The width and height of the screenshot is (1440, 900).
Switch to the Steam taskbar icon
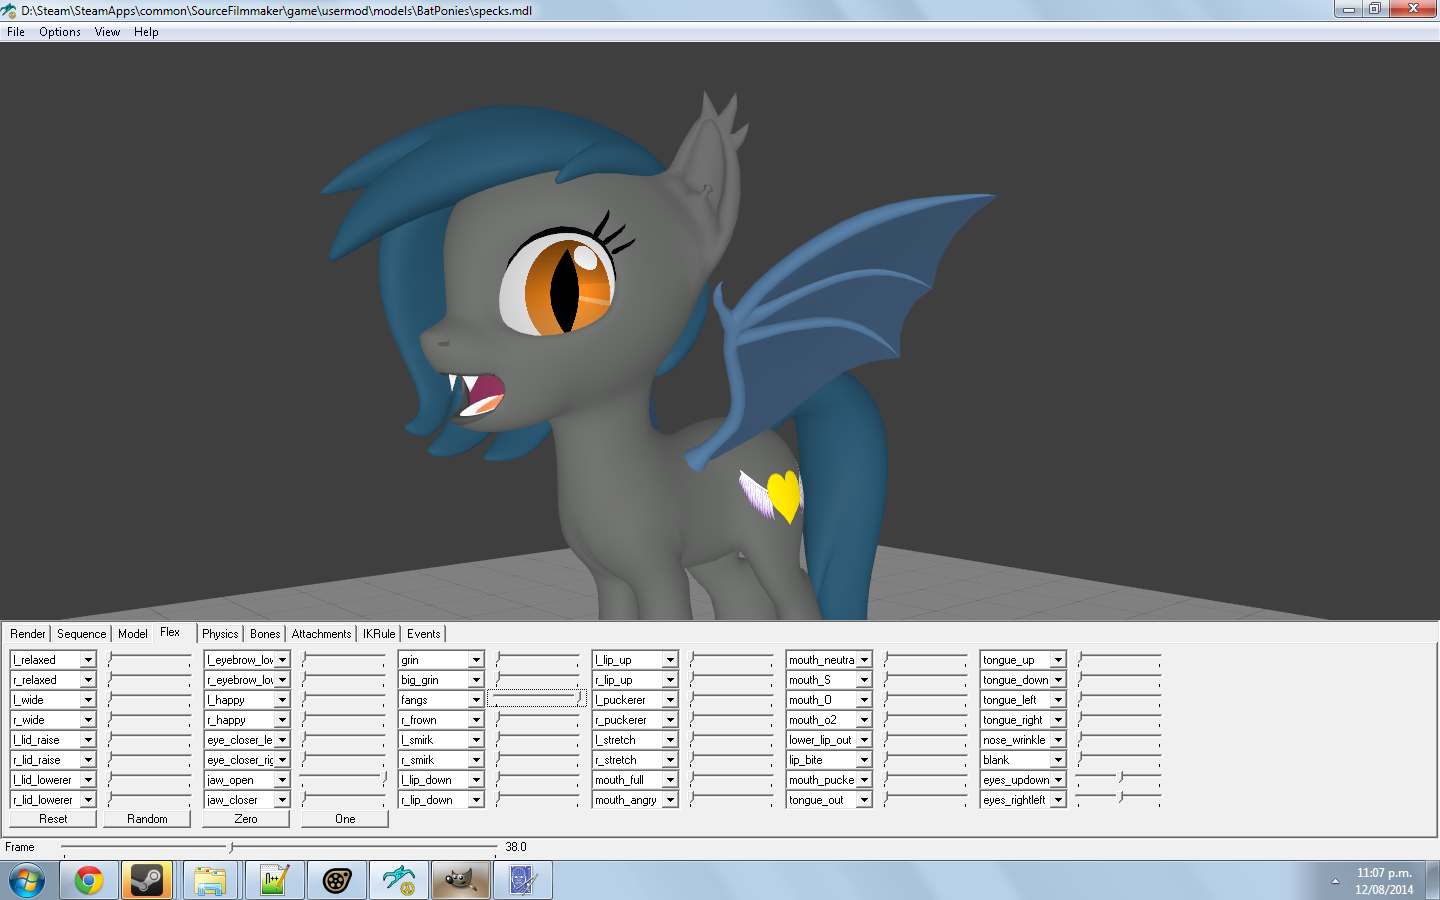pos(148,881)
